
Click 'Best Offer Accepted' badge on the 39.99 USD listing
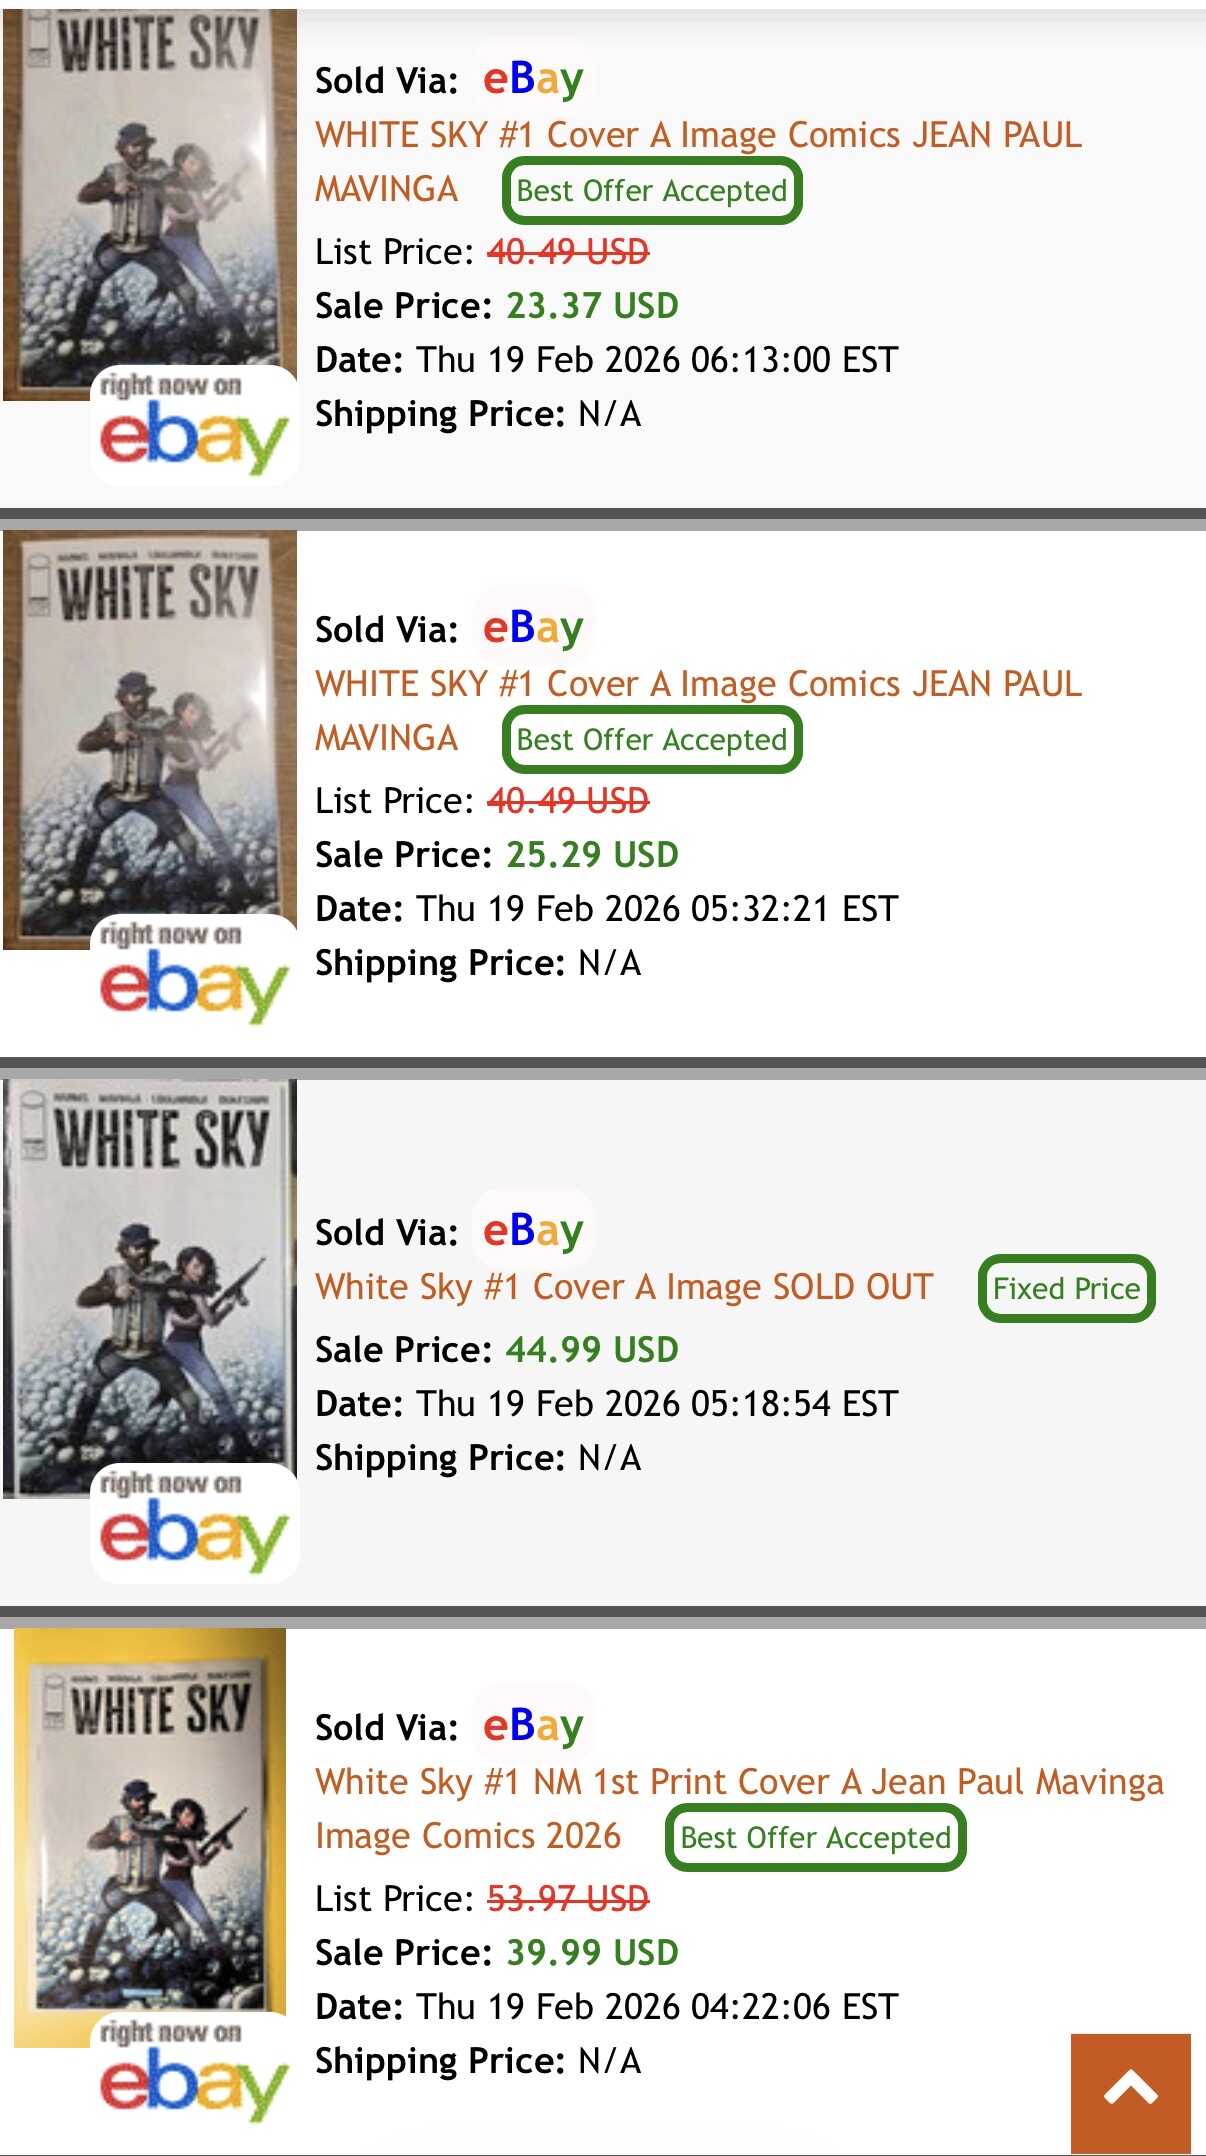click(815, 1838)
